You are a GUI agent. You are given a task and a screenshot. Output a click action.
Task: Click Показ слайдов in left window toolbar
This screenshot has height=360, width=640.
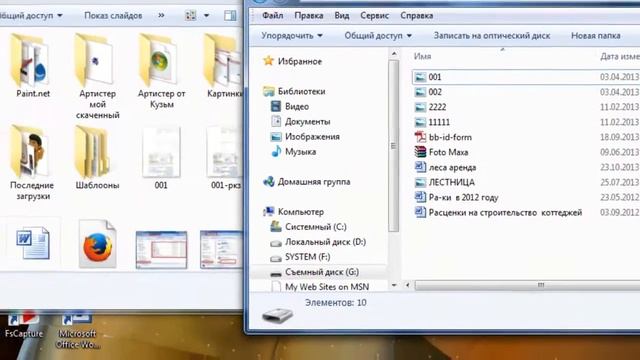pos(113,16)
